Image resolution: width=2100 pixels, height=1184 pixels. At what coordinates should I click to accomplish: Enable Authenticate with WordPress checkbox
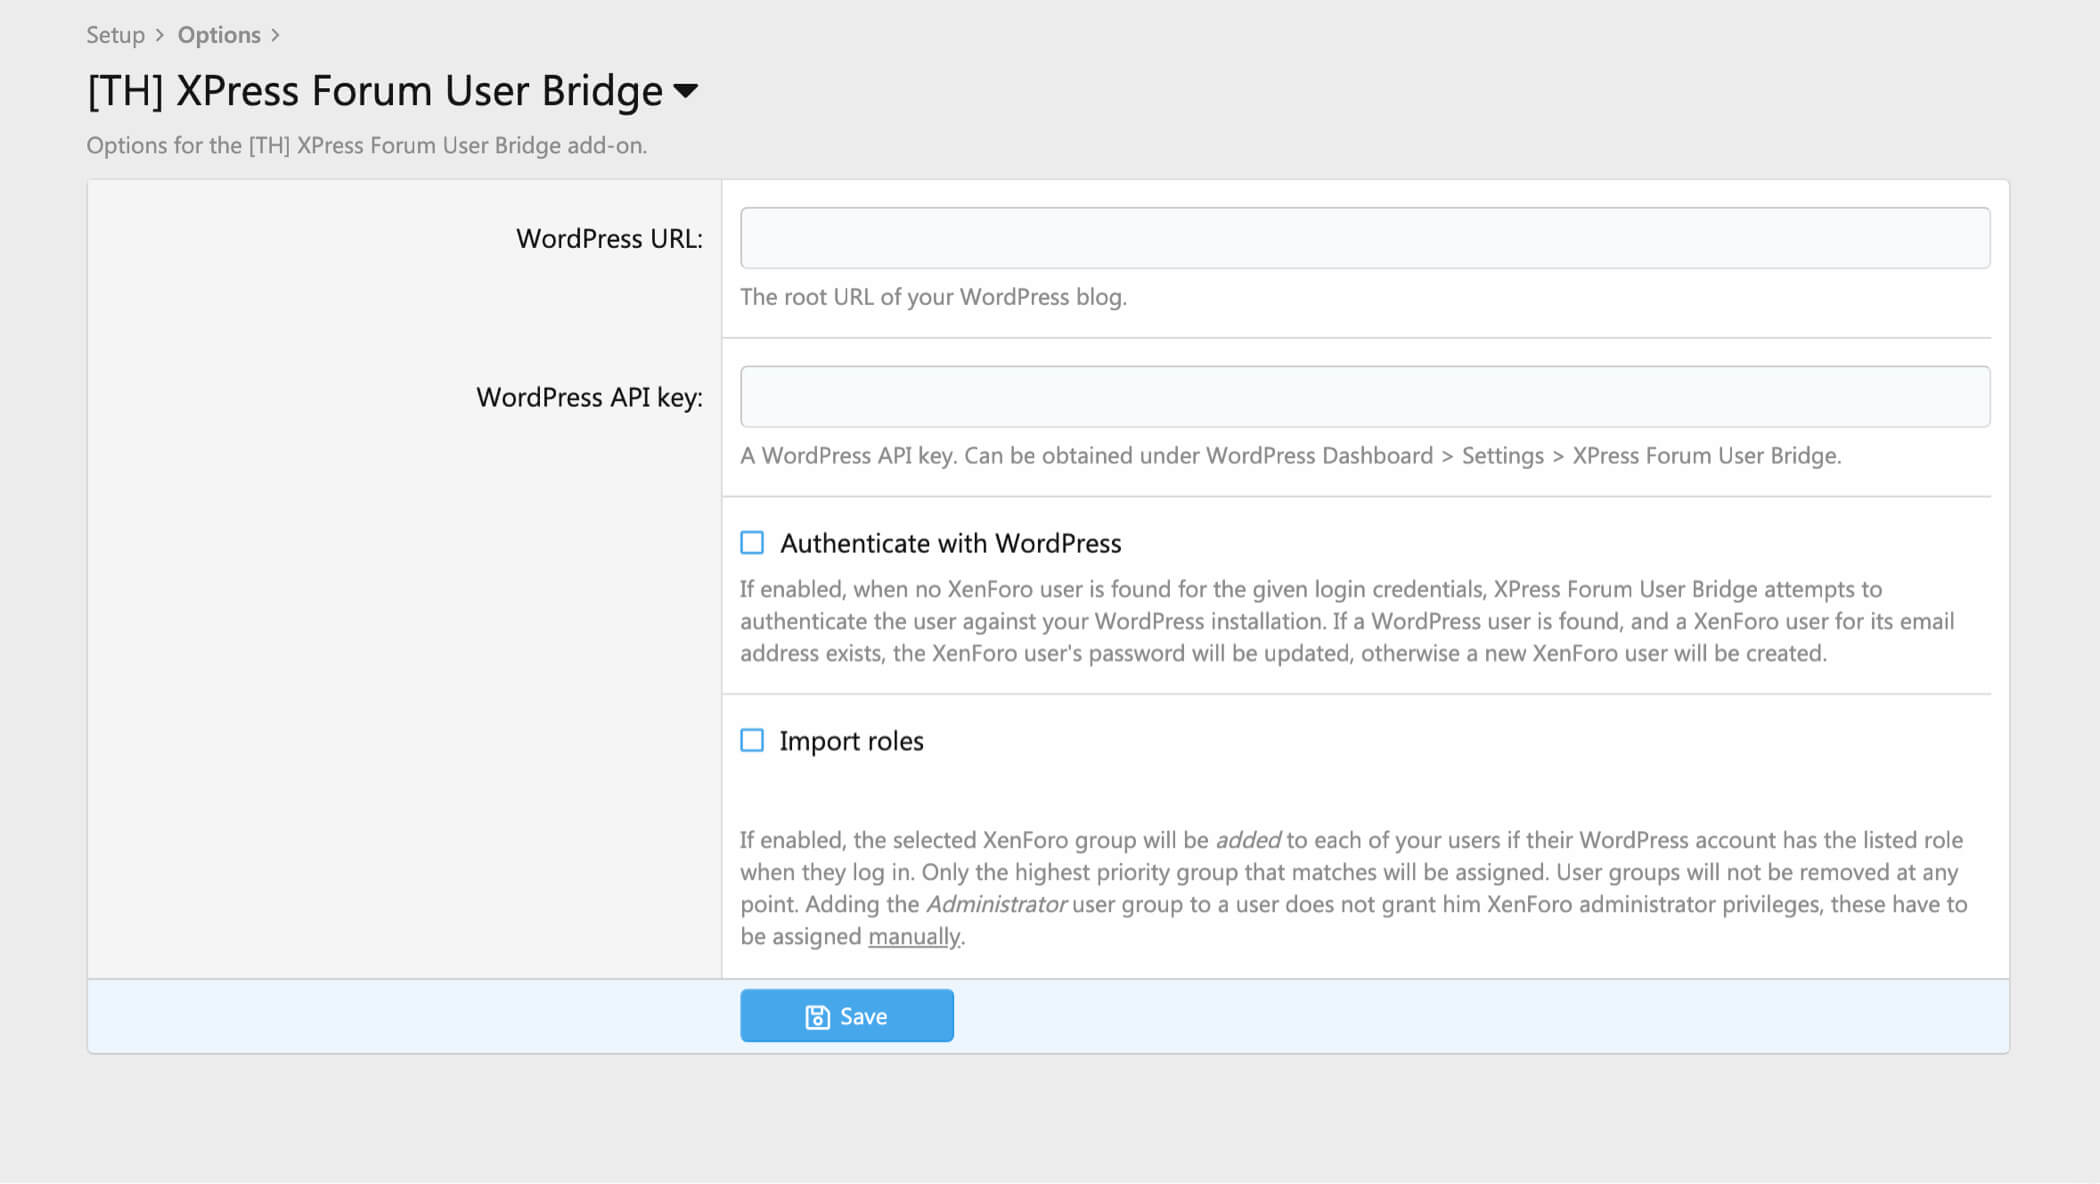click(x=752, y=543)
